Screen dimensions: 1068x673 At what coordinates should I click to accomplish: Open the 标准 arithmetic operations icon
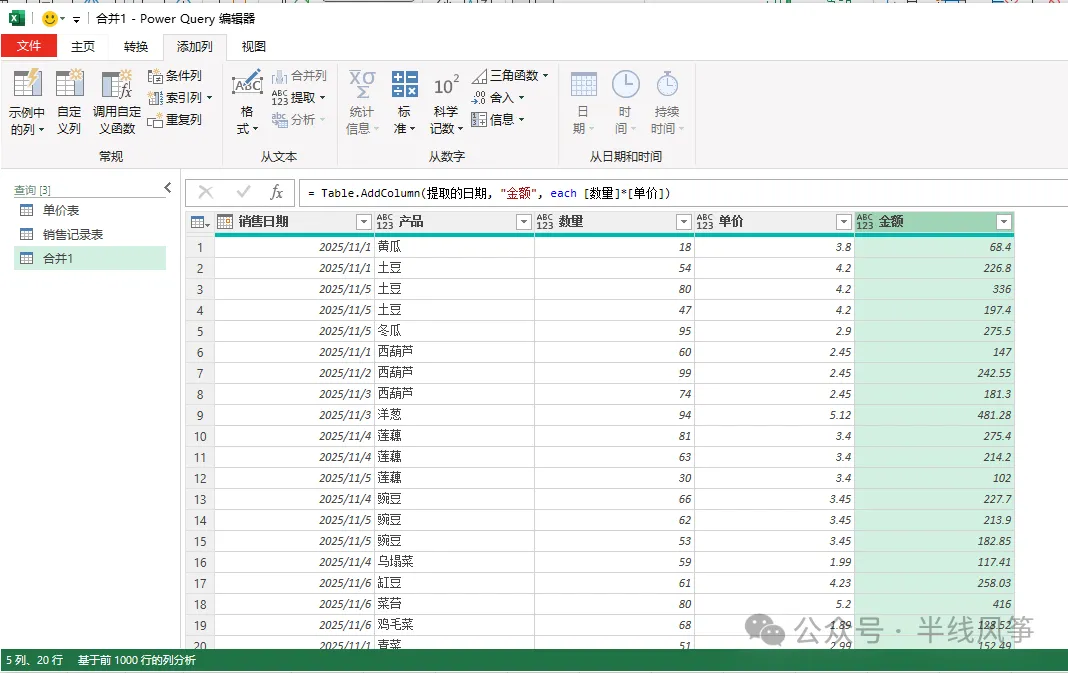point(405,84)
